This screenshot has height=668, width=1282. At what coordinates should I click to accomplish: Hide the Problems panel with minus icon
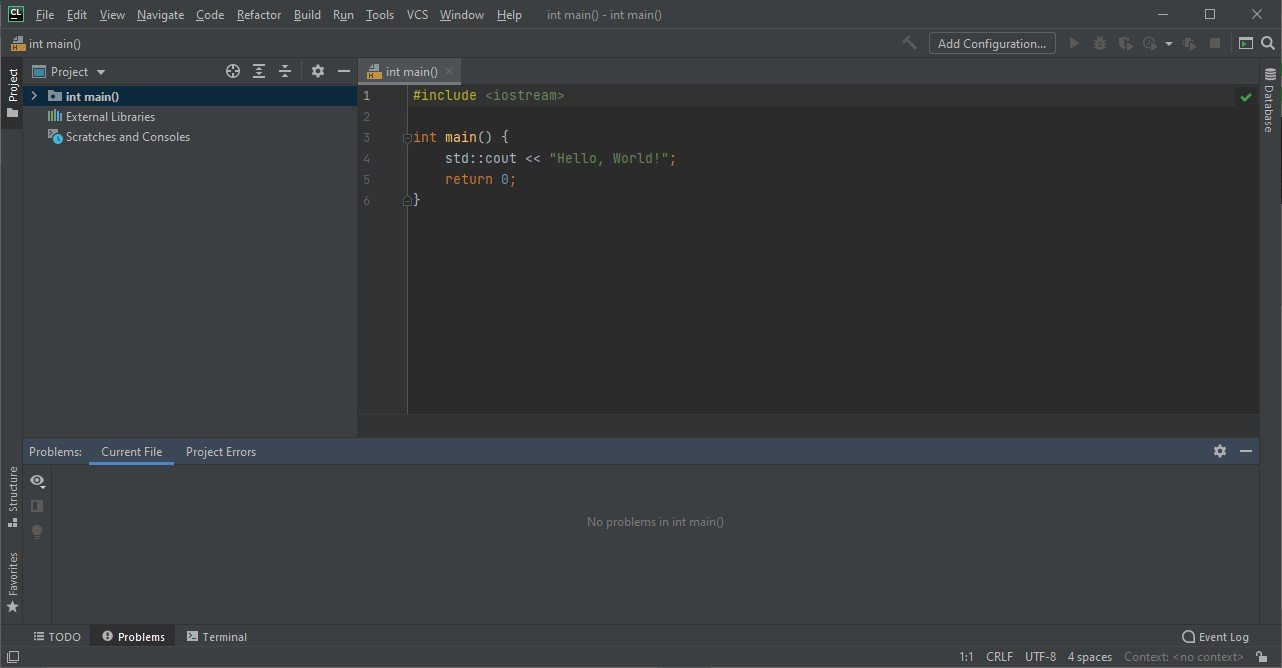pos(1246,451)
